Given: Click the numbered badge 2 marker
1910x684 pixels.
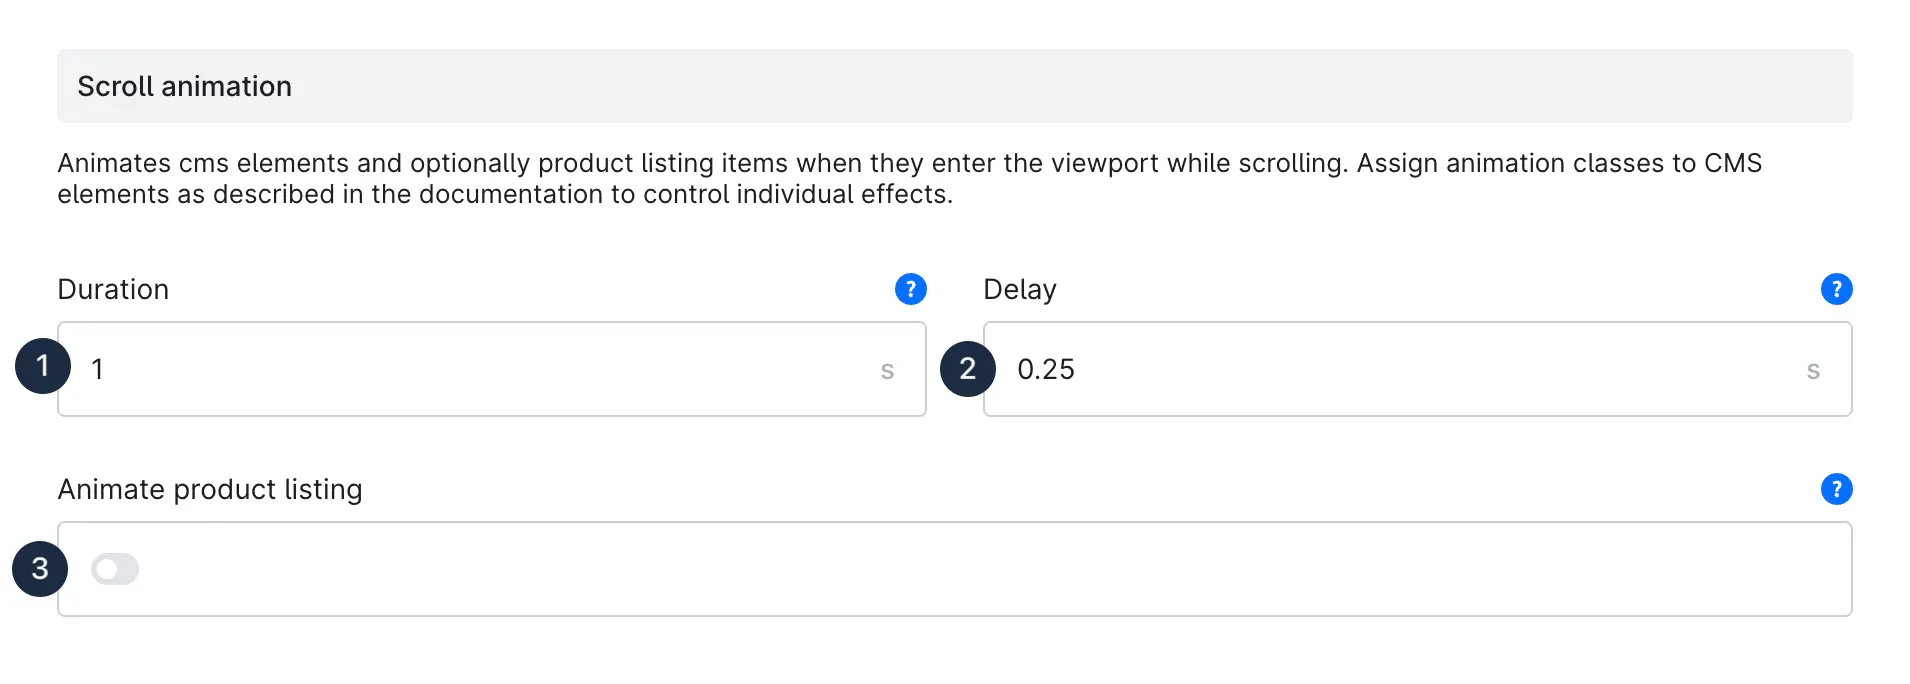Looking at the screenshot, I should click(967, 369).
